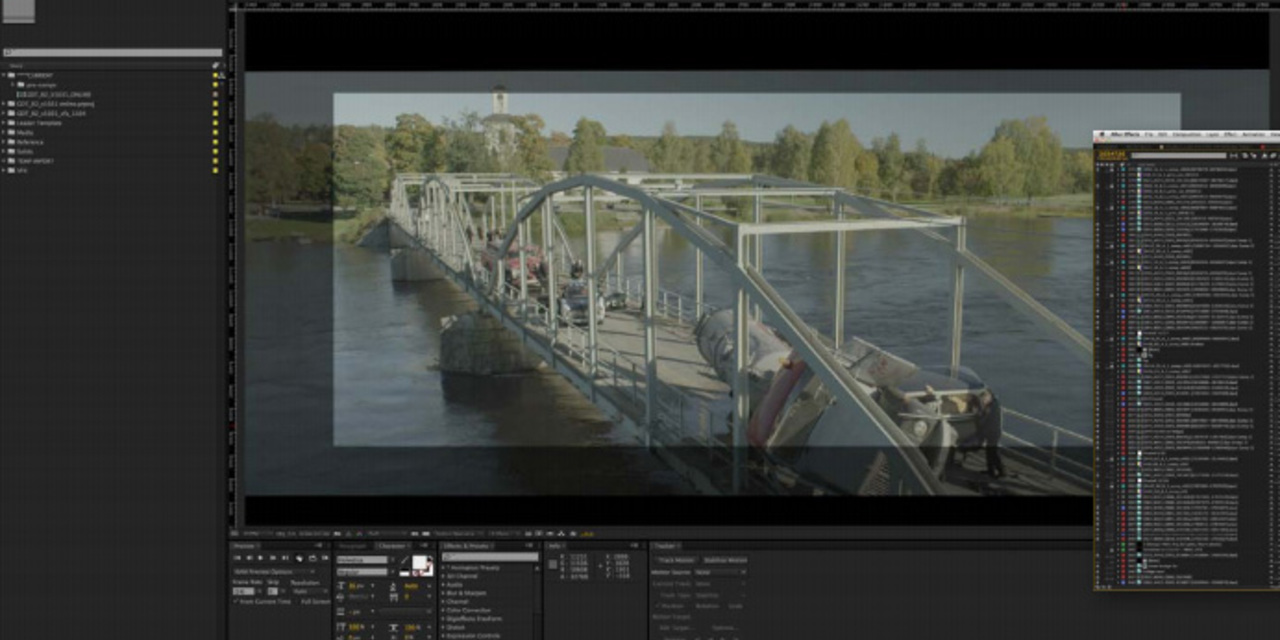Click the Stabilize Motion button
Image resolution: width=1280 pixels, height=640 pixels.
(725, 560)
